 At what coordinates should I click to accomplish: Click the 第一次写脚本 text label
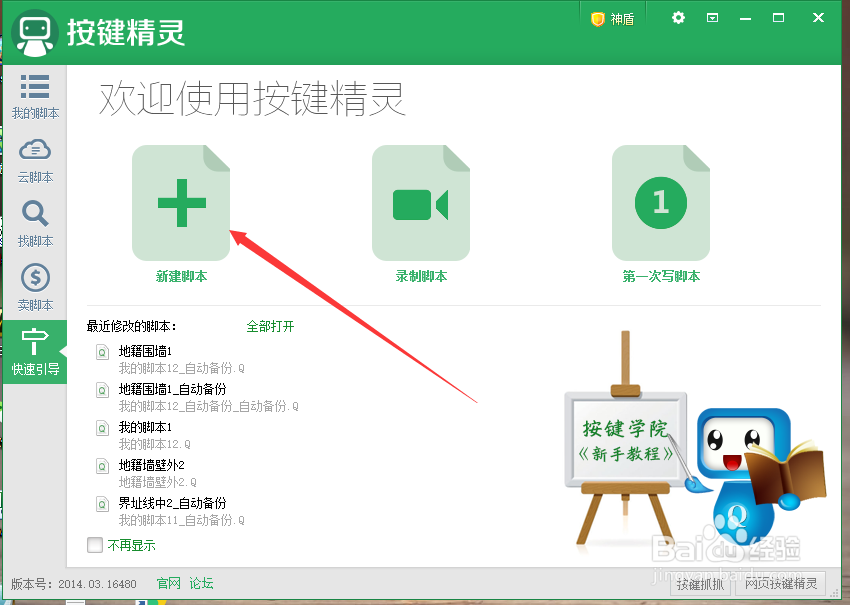(x=661, y=276)
